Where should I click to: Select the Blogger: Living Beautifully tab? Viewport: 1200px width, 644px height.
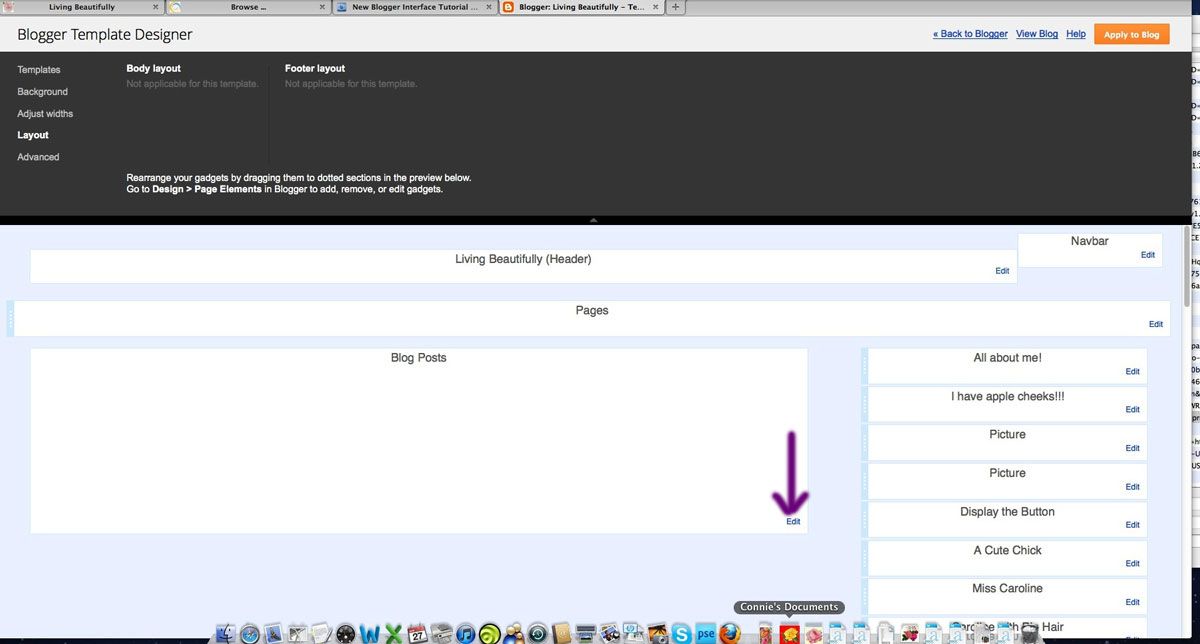[581, 7]
